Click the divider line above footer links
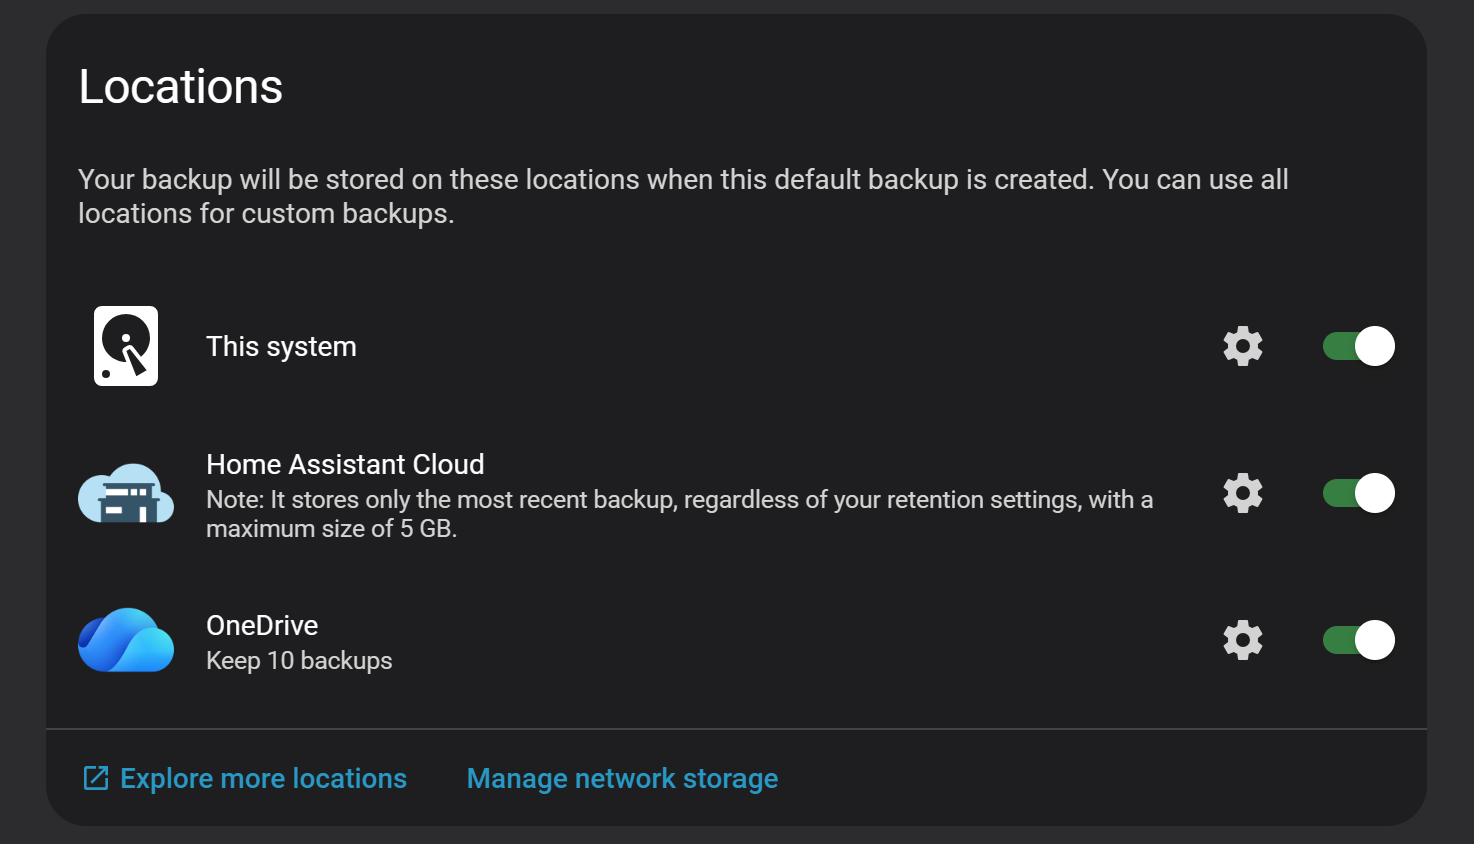The image size is (1474, 844). point(736,729)
